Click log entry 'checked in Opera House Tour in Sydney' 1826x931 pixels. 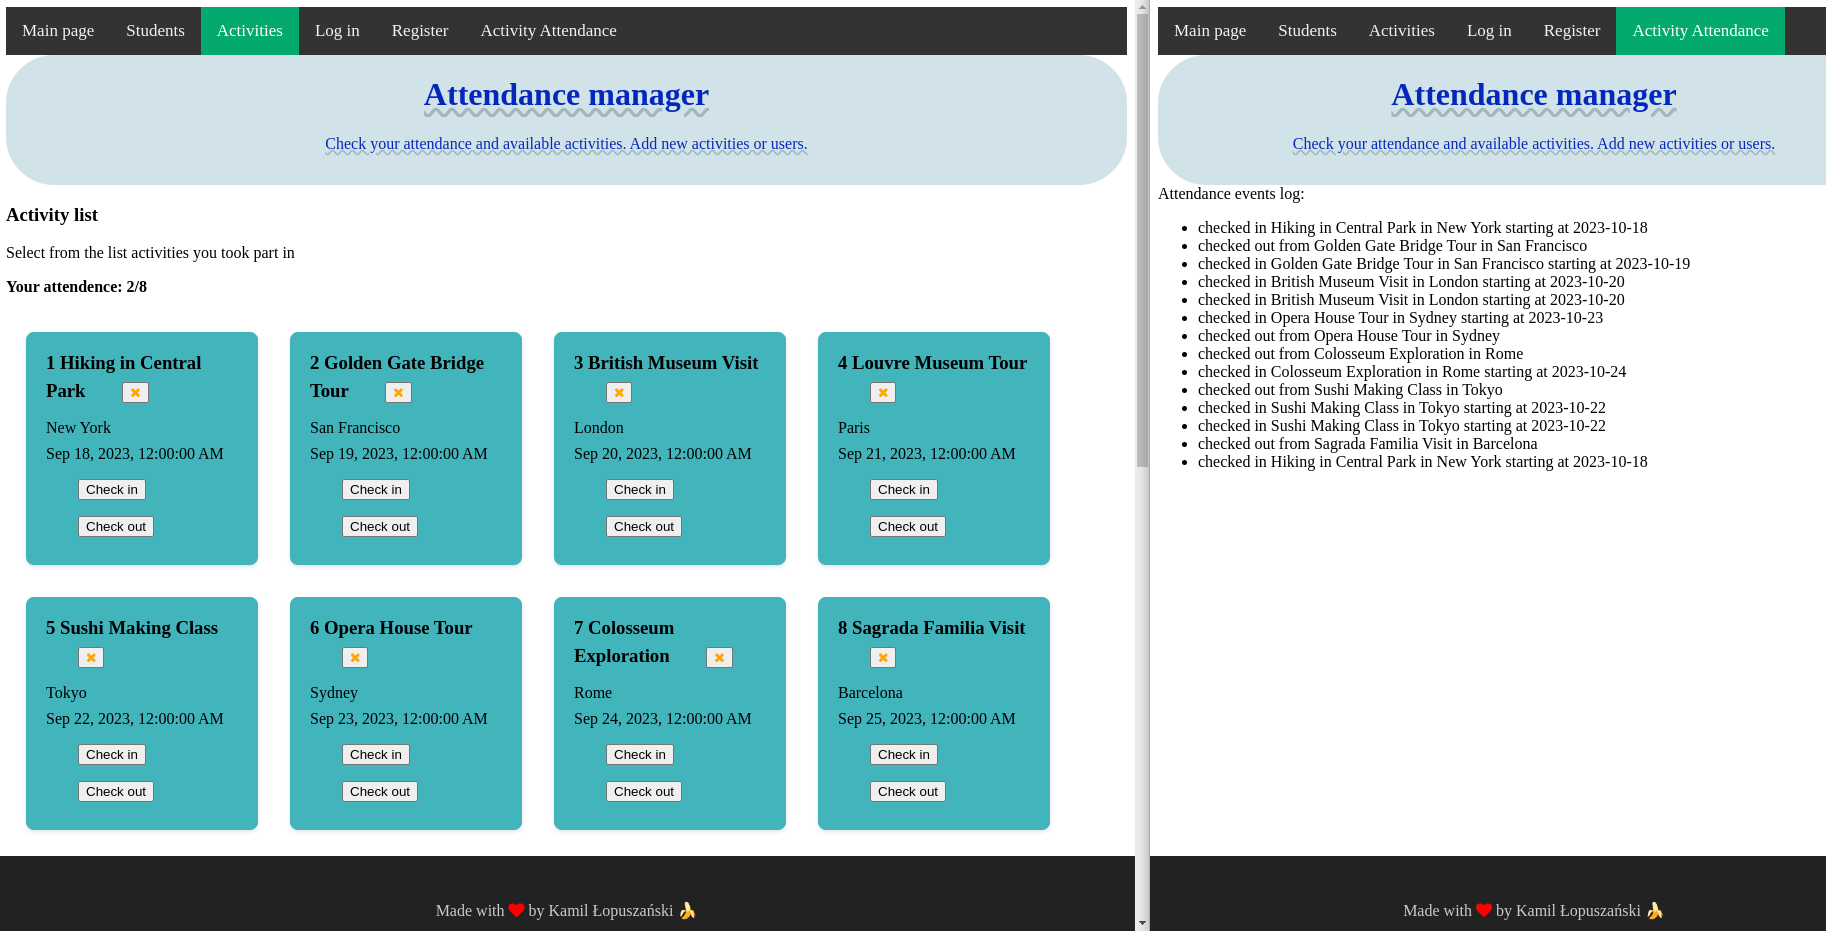click(1400, 318)
